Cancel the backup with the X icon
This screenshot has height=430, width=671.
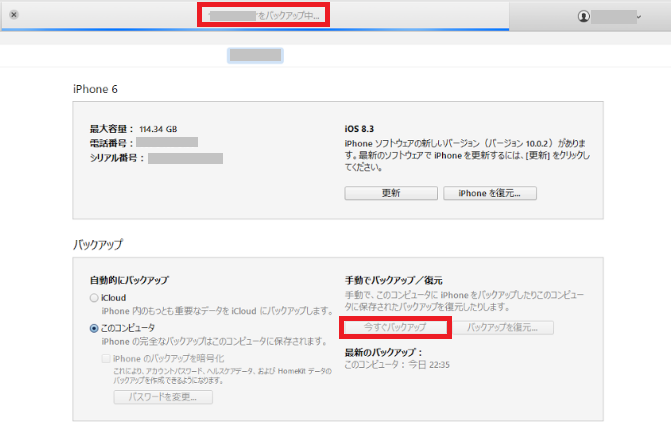pyautogui.click(x=14, y=15)
